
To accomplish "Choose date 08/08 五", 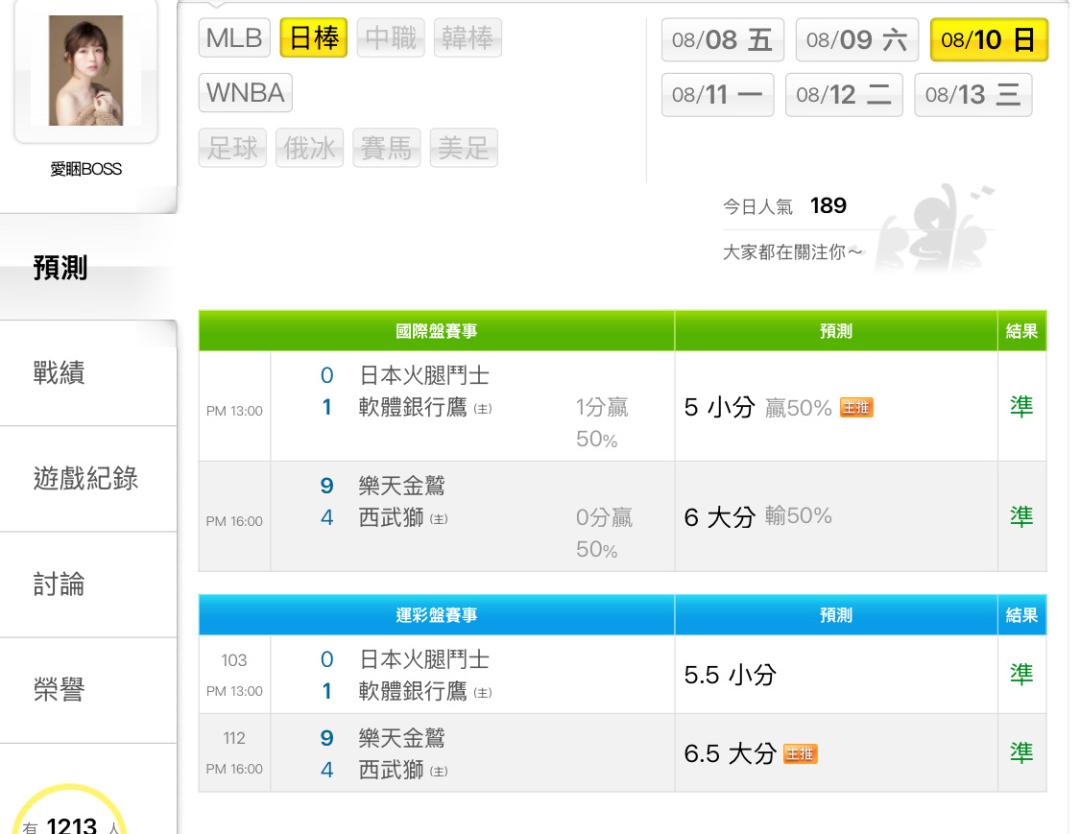I will (723, 40).
